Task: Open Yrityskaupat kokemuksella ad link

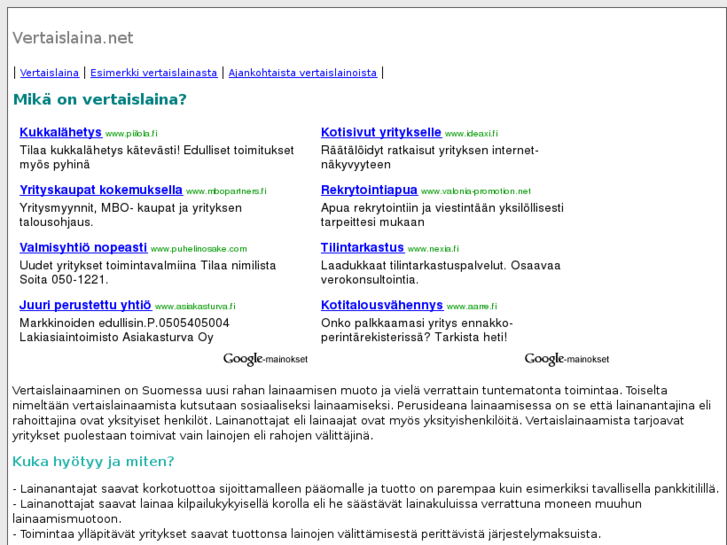Action: [101, 190]
